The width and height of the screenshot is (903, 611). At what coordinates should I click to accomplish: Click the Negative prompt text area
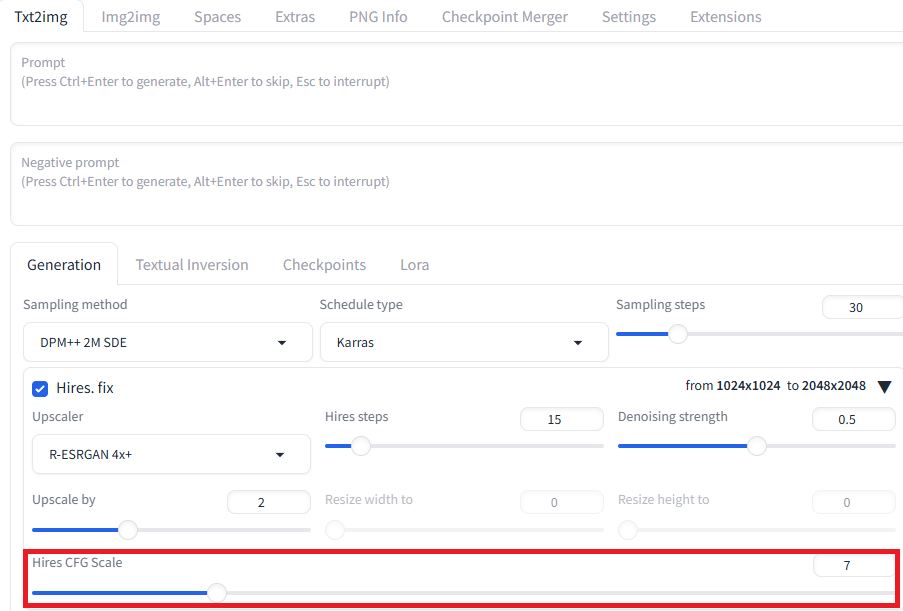[457, 184]
